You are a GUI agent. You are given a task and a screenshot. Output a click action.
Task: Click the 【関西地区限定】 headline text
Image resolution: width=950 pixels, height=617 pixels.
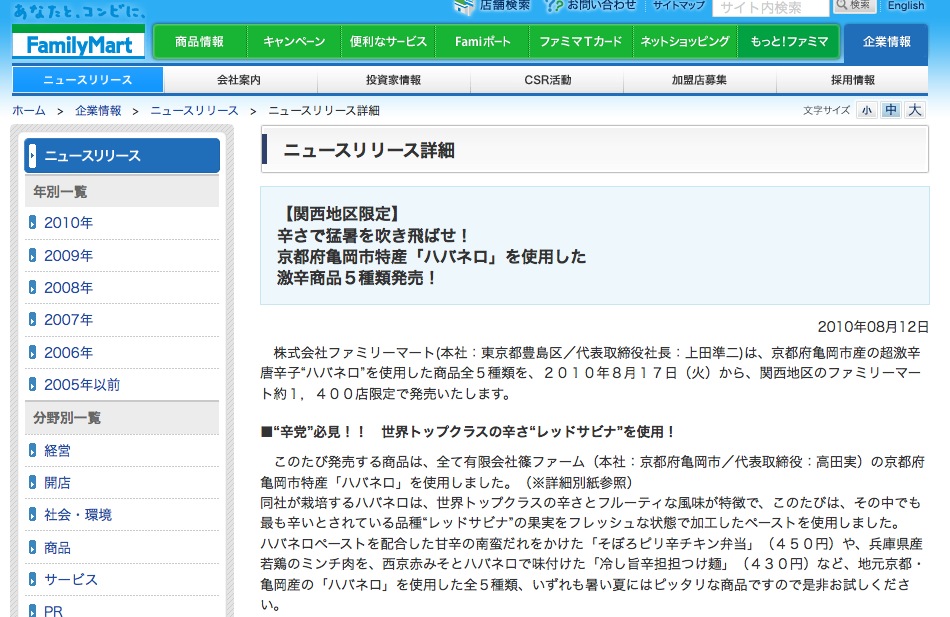tap(341, 214)
